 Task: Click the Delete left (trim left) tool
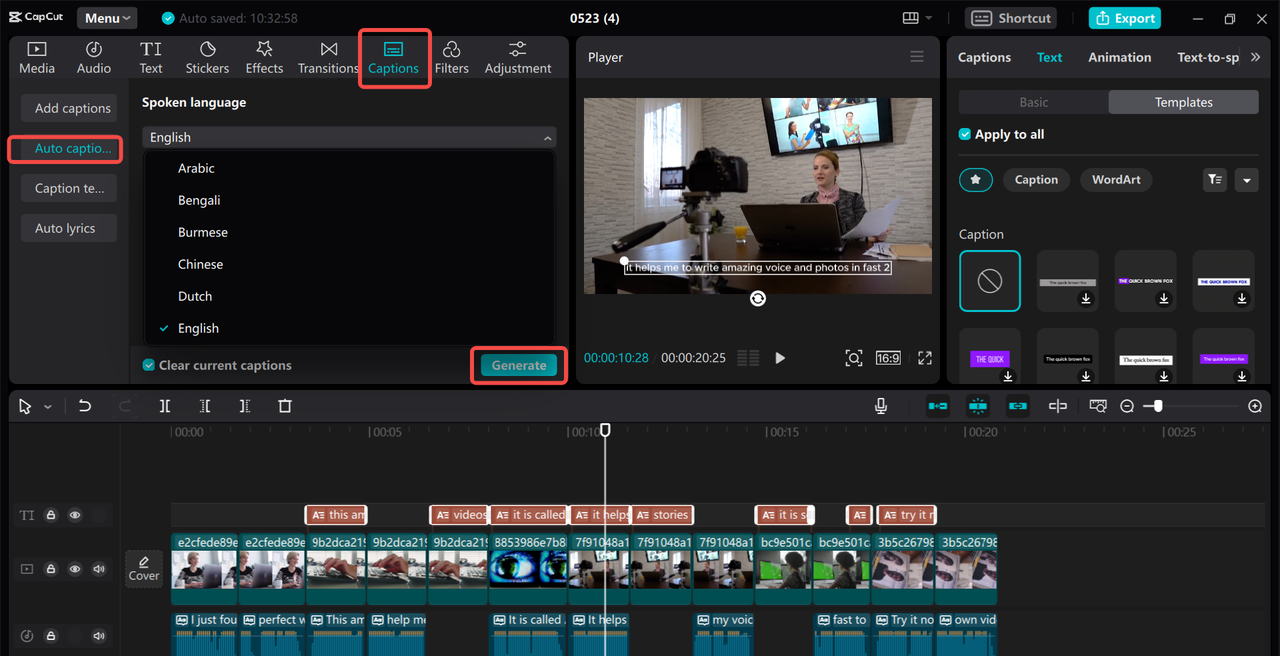point(205,406)
